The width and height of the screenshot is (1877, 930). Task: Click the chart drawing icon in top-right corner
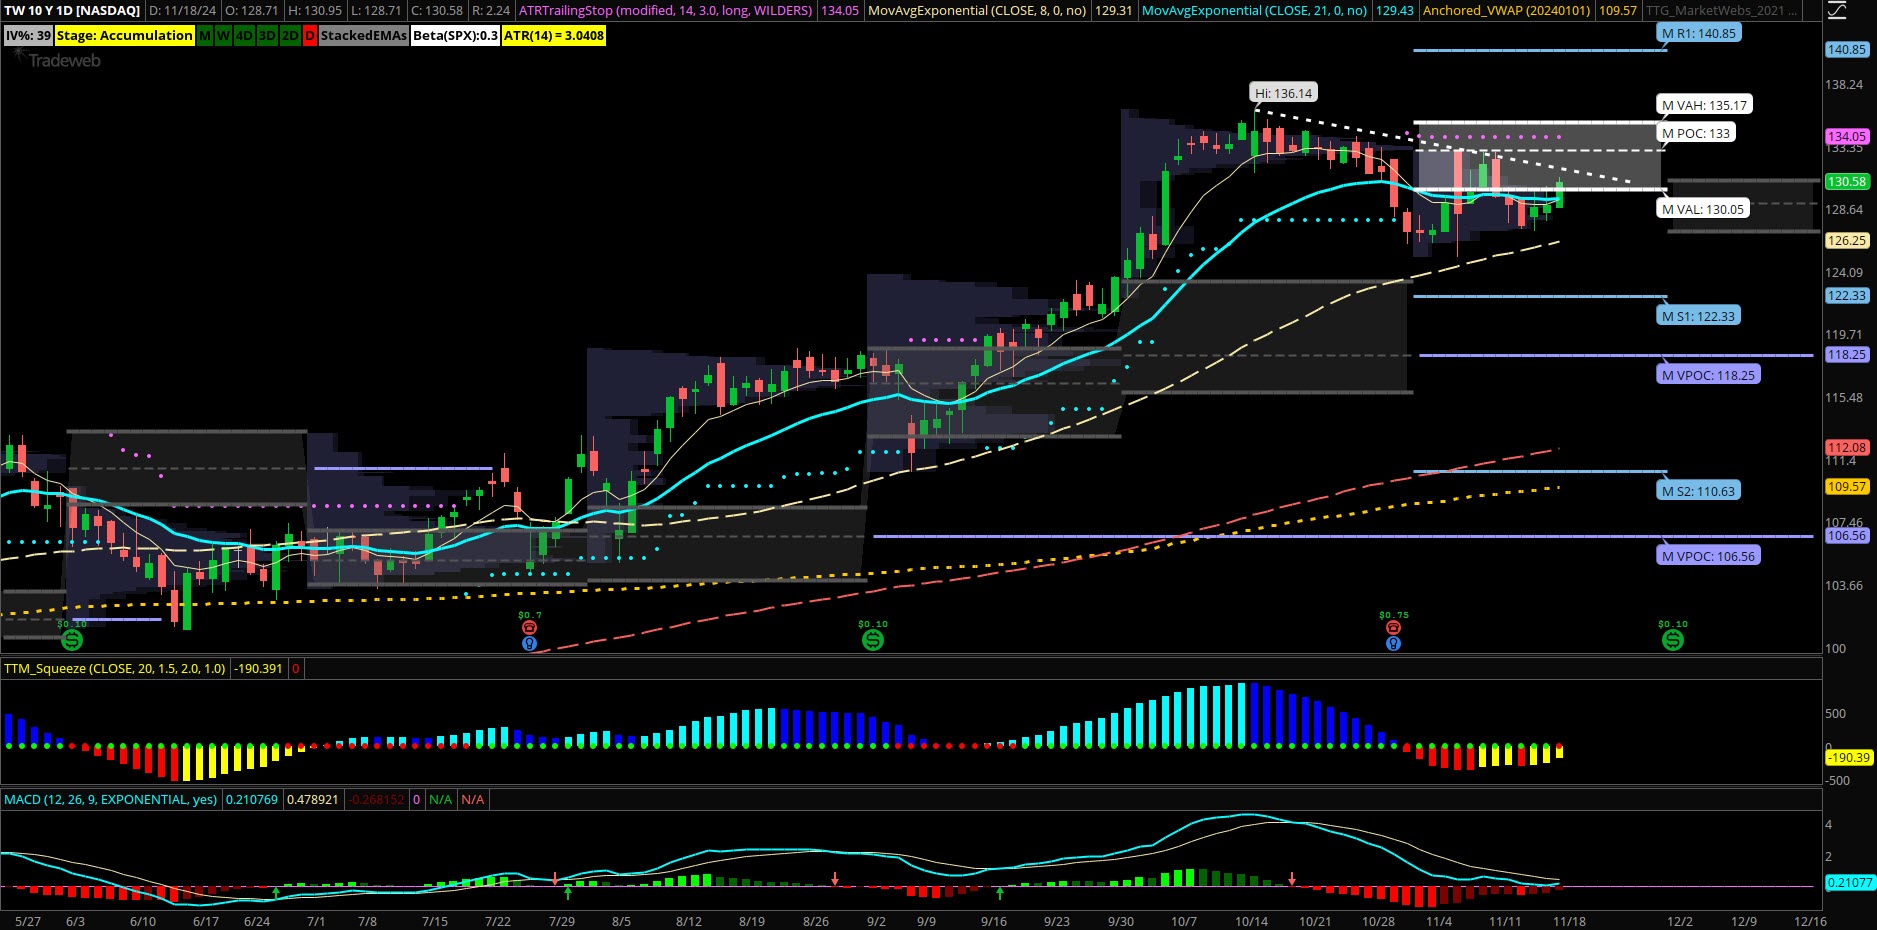click(1838, 10)
